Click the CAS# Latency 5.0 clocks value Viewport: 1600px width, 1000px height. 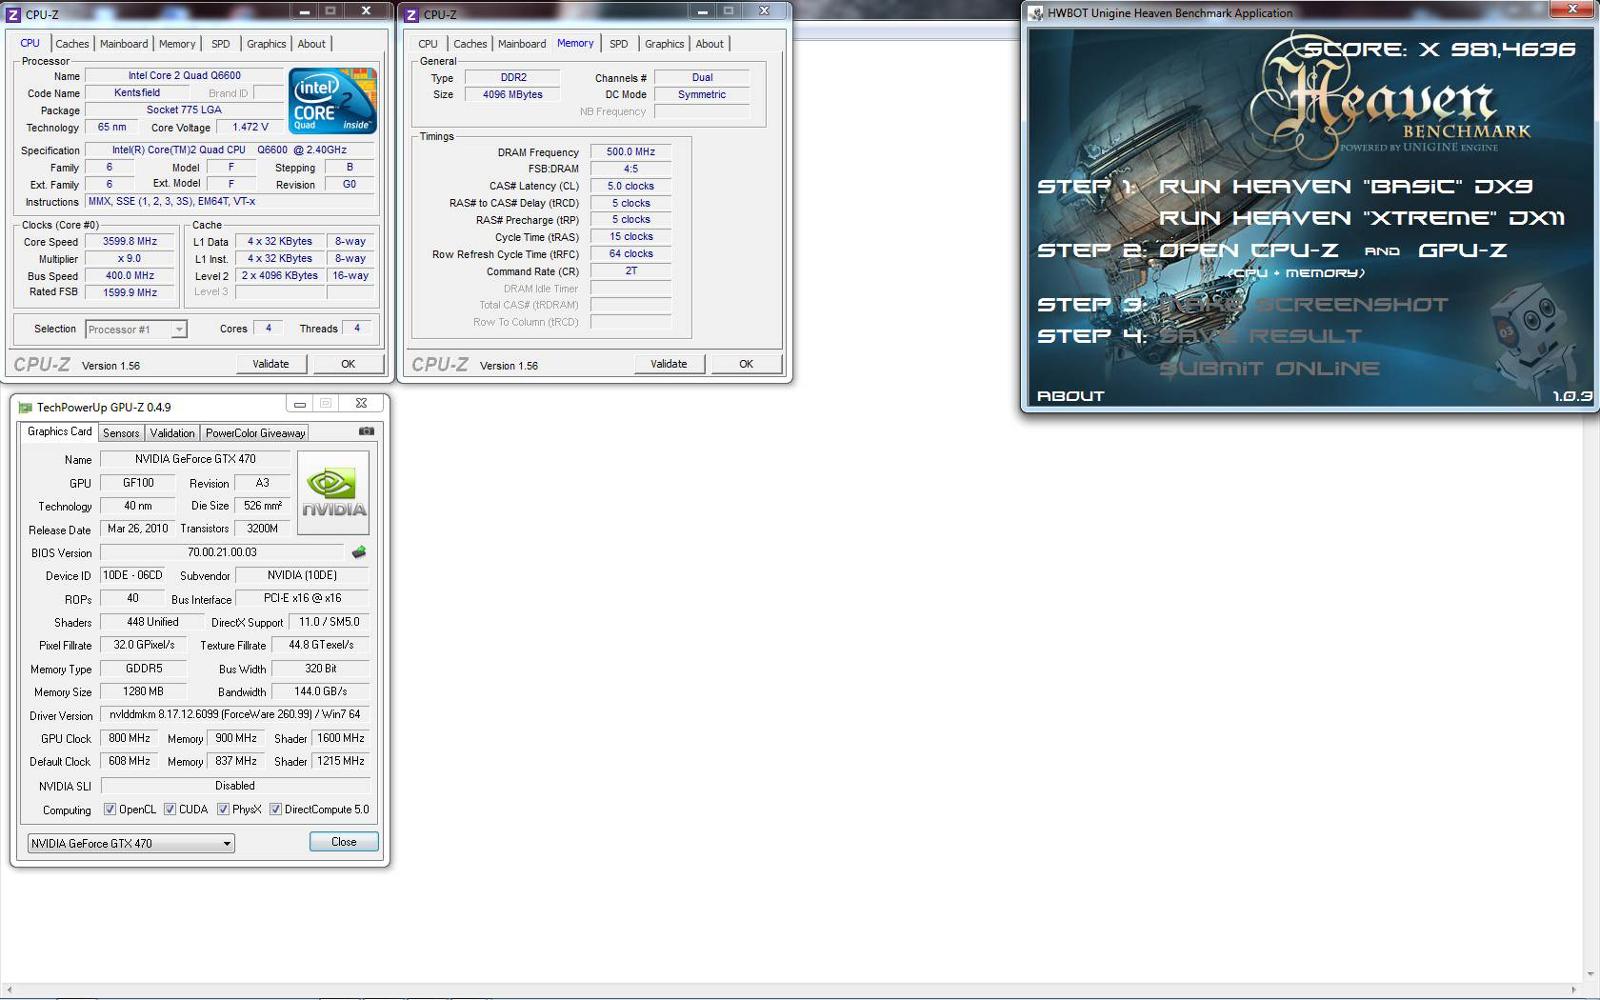pyautogui.click(x=631, y=186)
